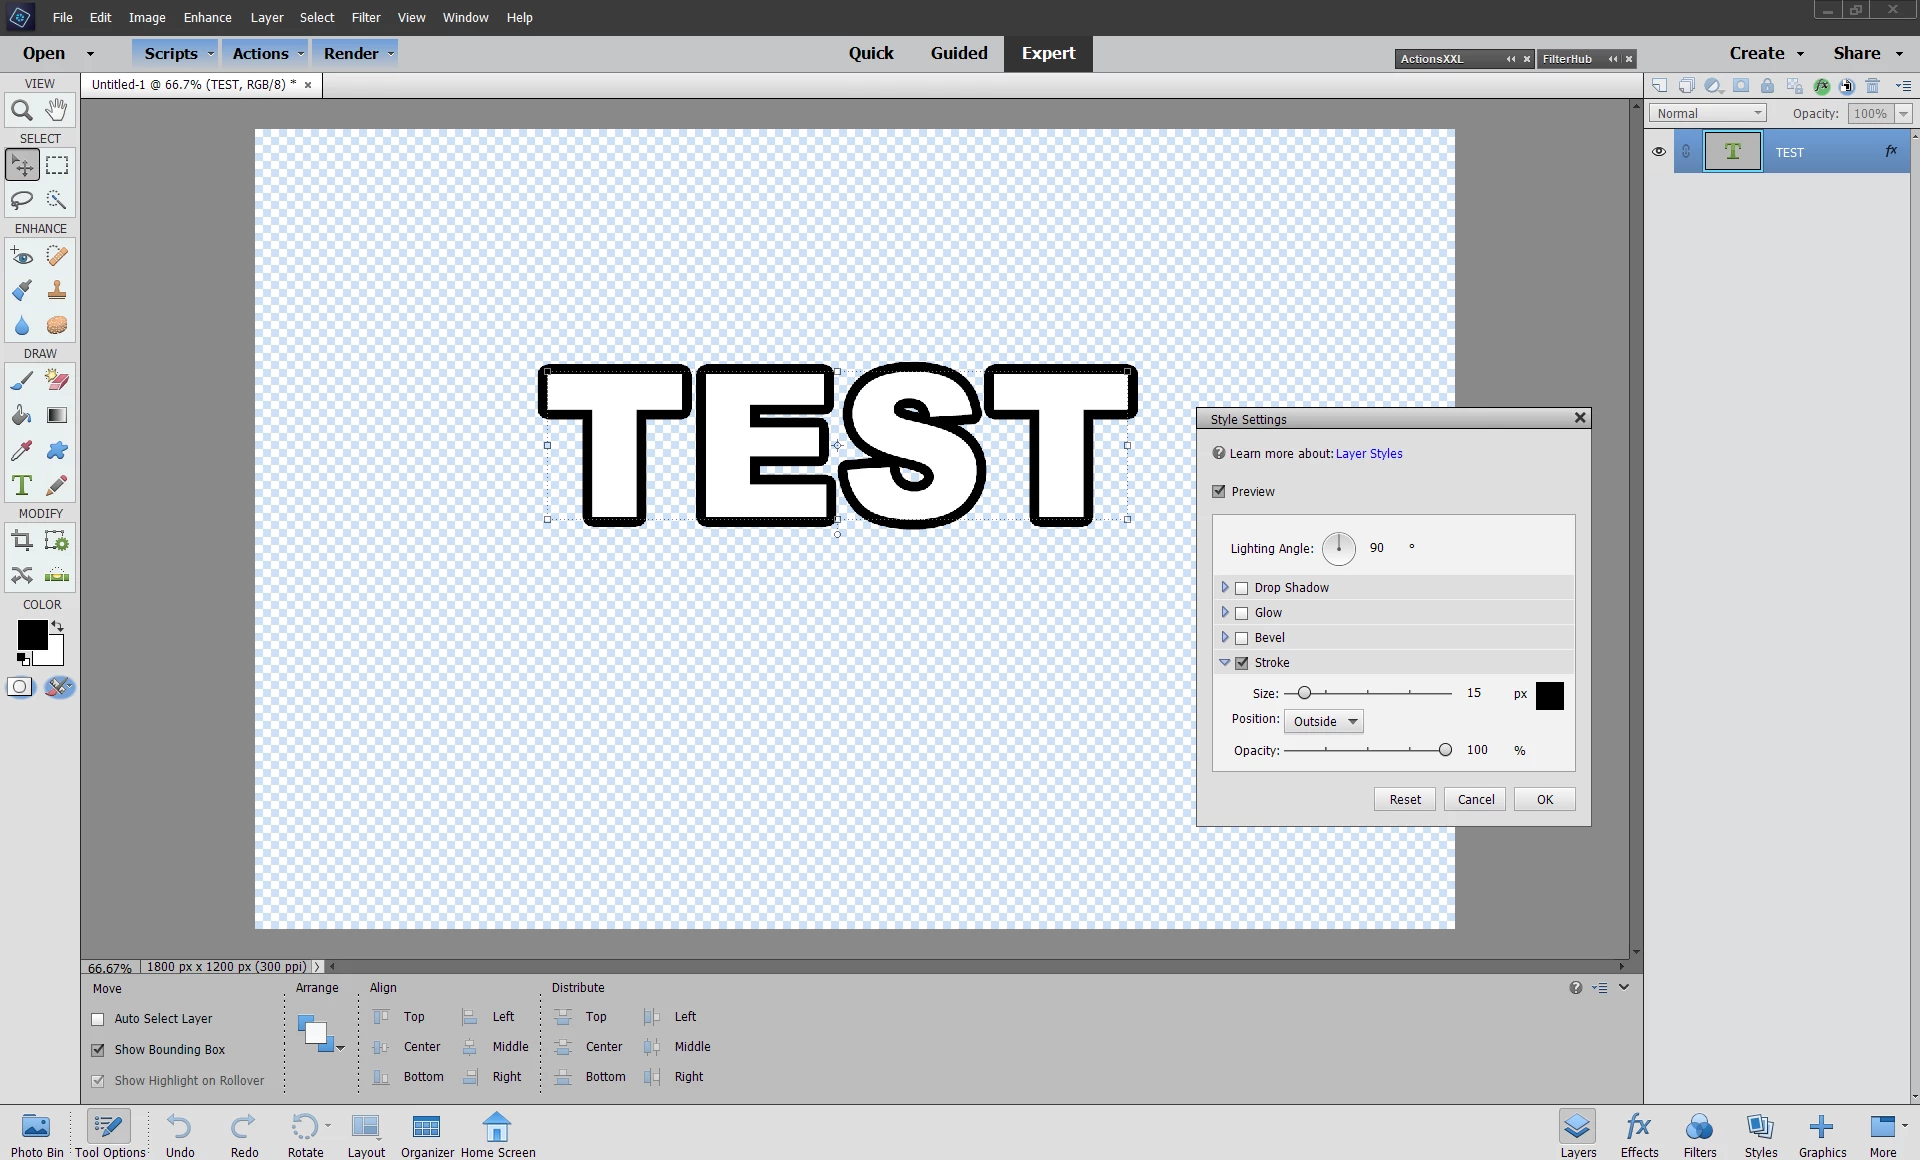Enable the Drop Shadow checkbox
This screenshot has width=1920, height=1160.
click(x=1242, y=588)
